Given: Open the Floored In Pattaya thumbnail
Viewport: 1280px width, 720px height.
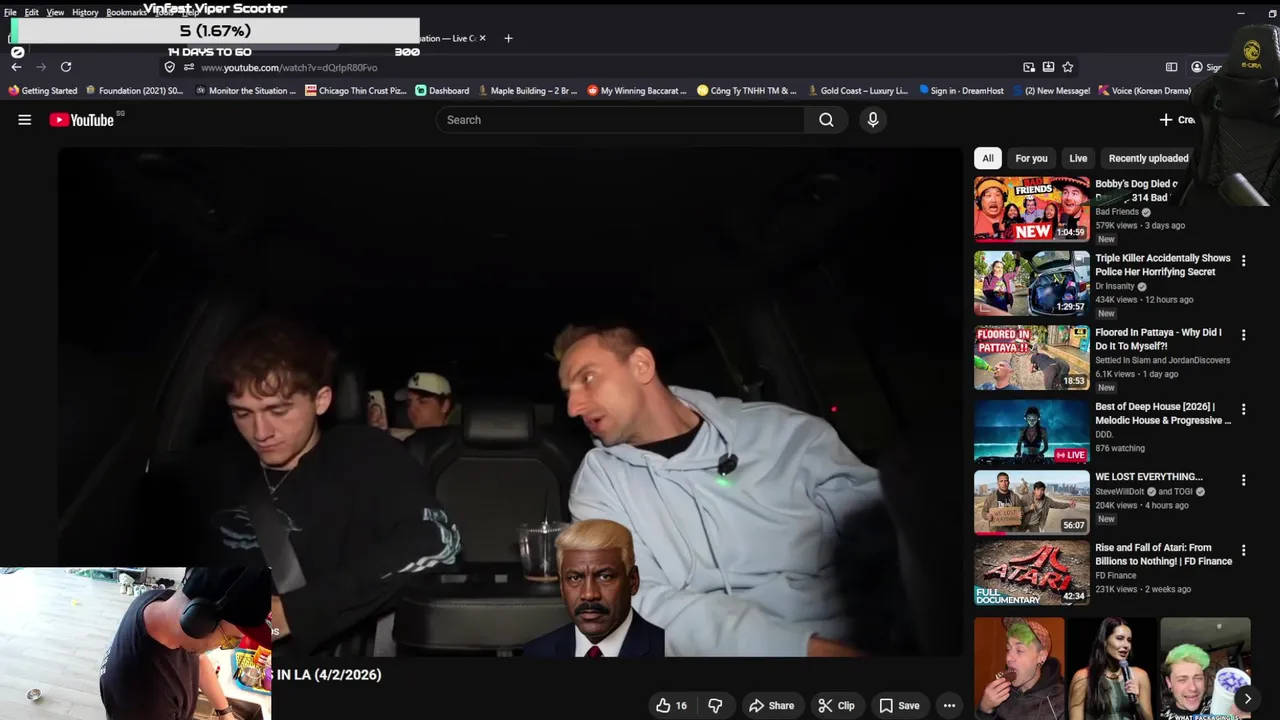Looking at the screenshot, I should 1032,357.
